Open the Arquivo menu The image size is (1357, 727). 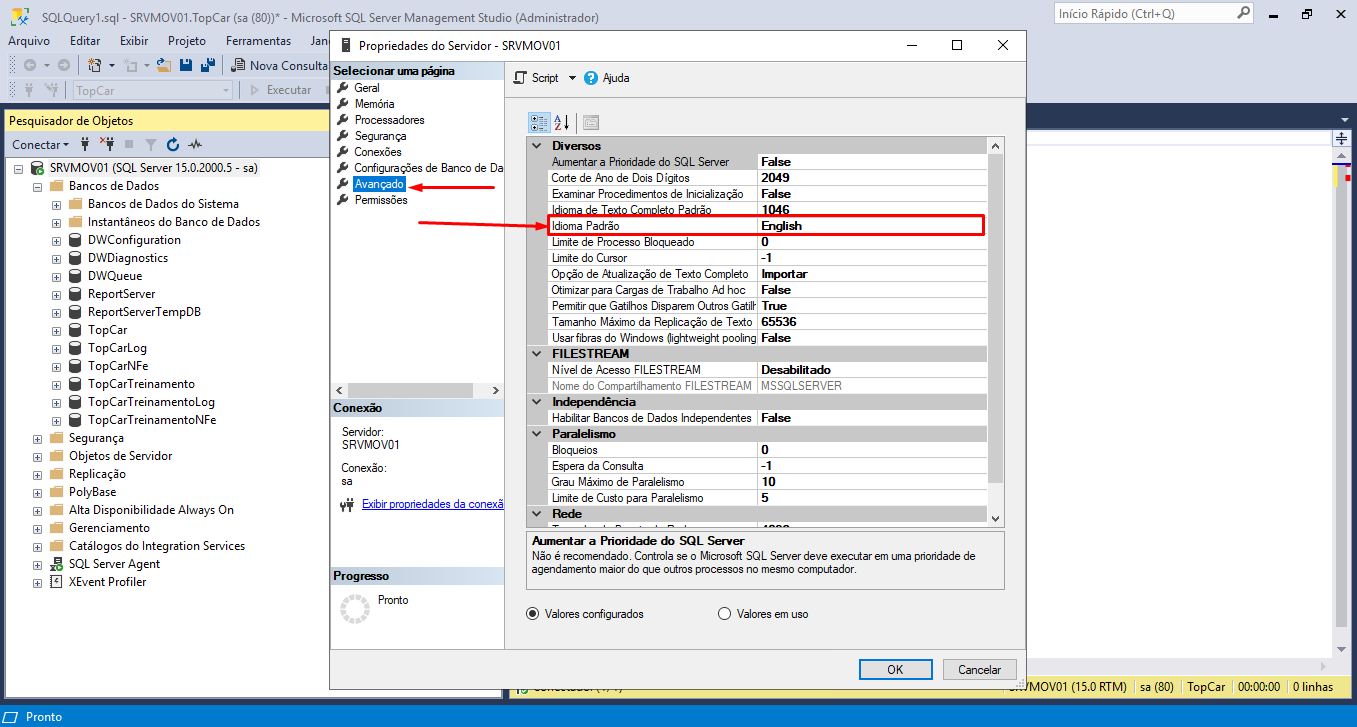(x=29, y=41)
